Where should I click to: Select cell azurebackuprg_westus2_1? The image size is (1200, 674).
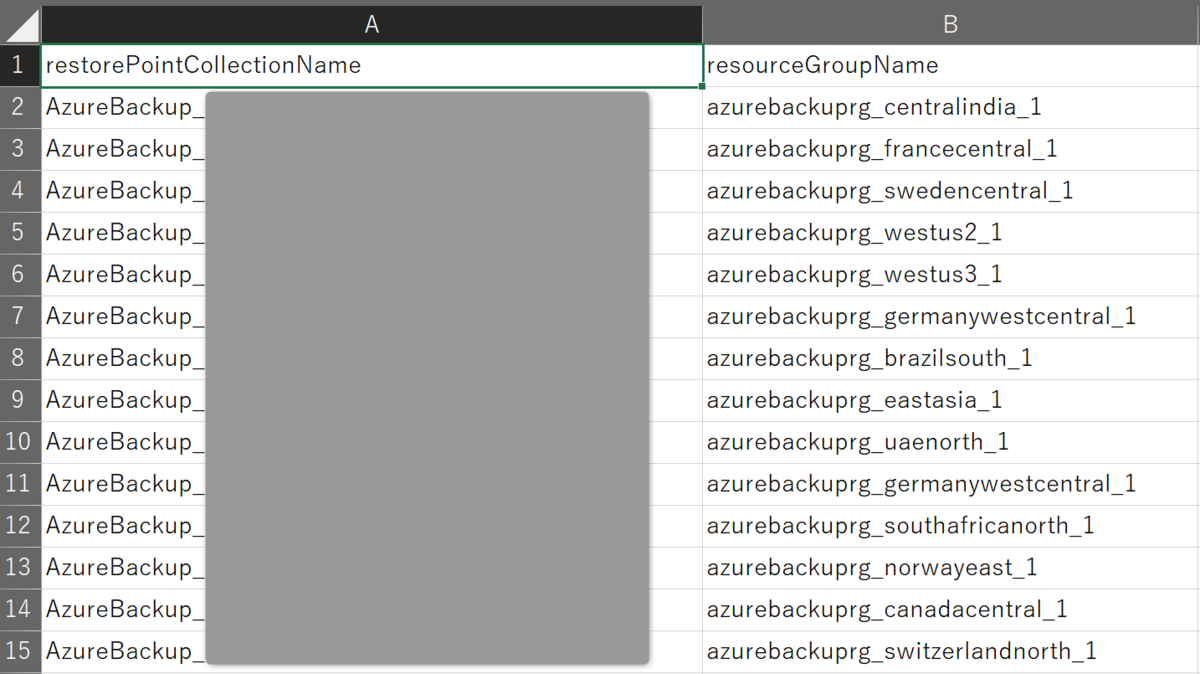(x=951, y=233)
